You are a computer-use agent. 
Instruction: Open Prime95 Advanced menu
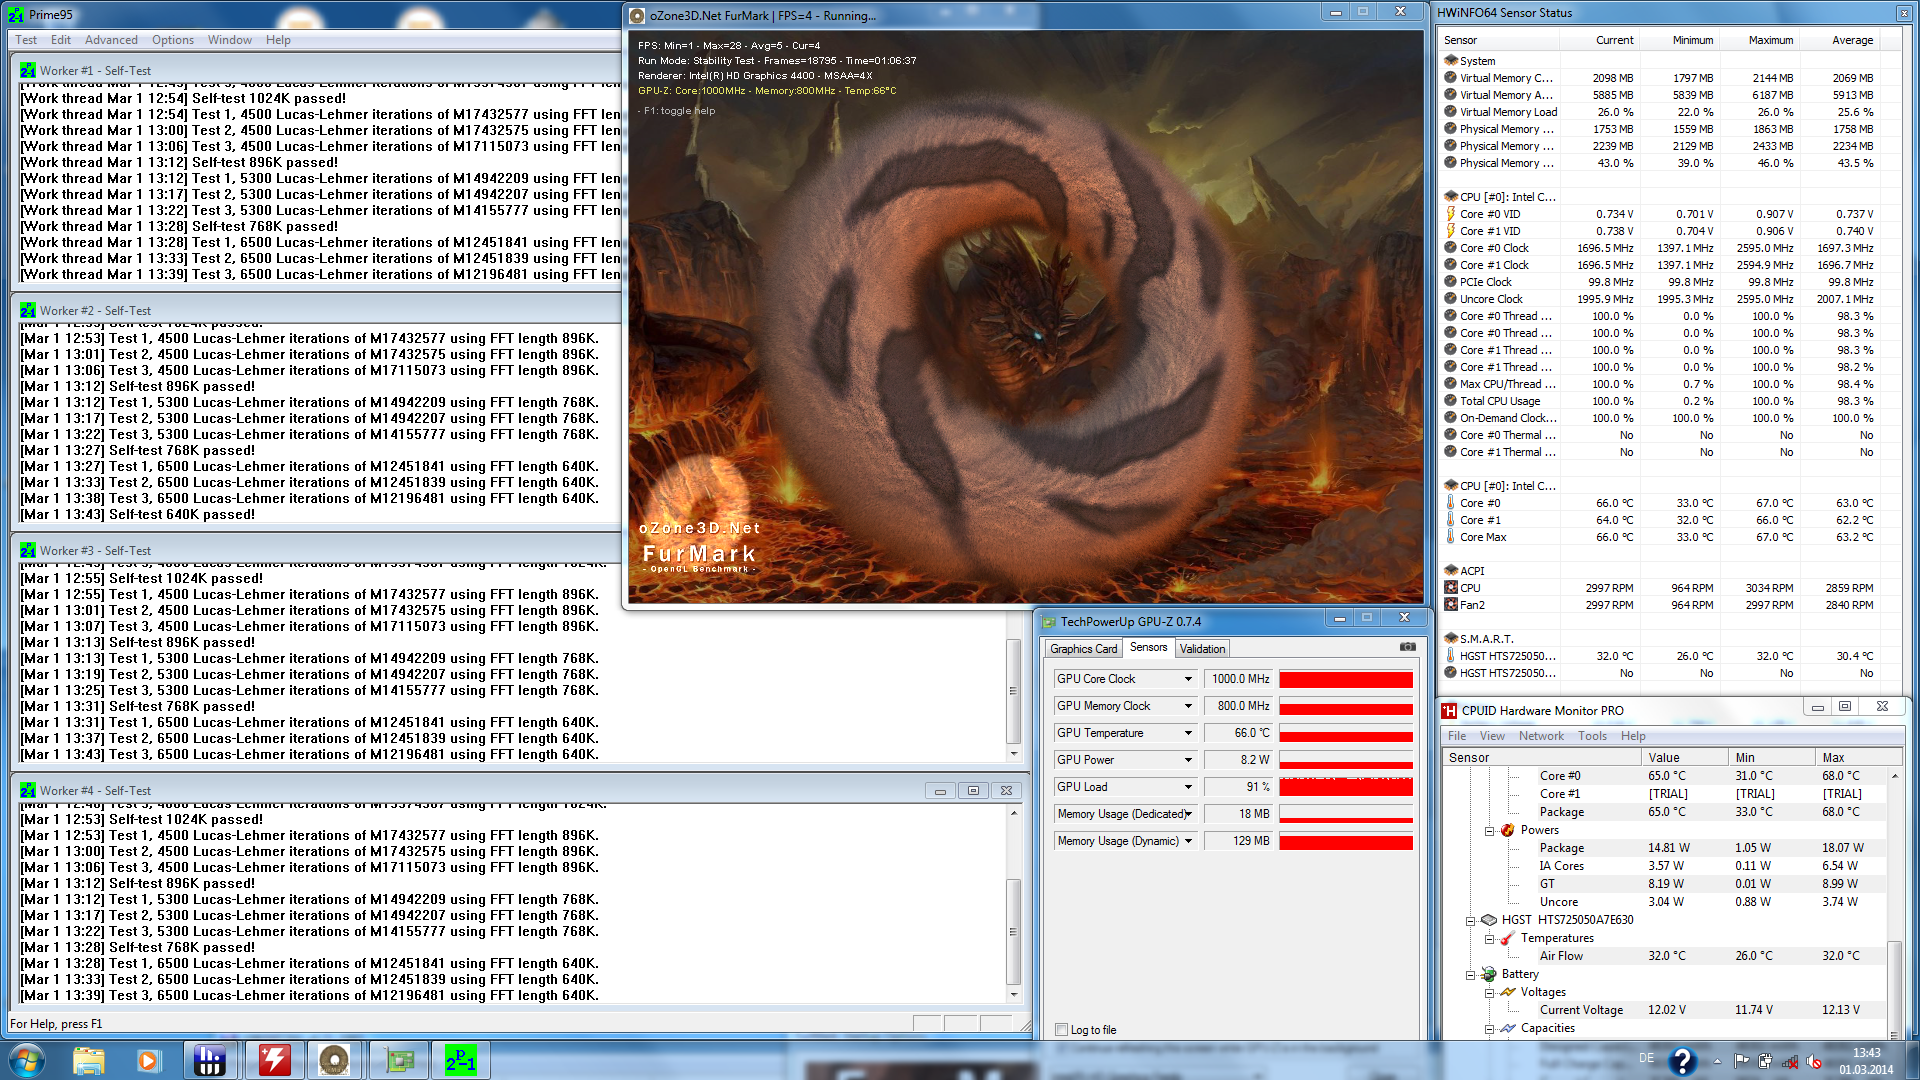(111, 40)
